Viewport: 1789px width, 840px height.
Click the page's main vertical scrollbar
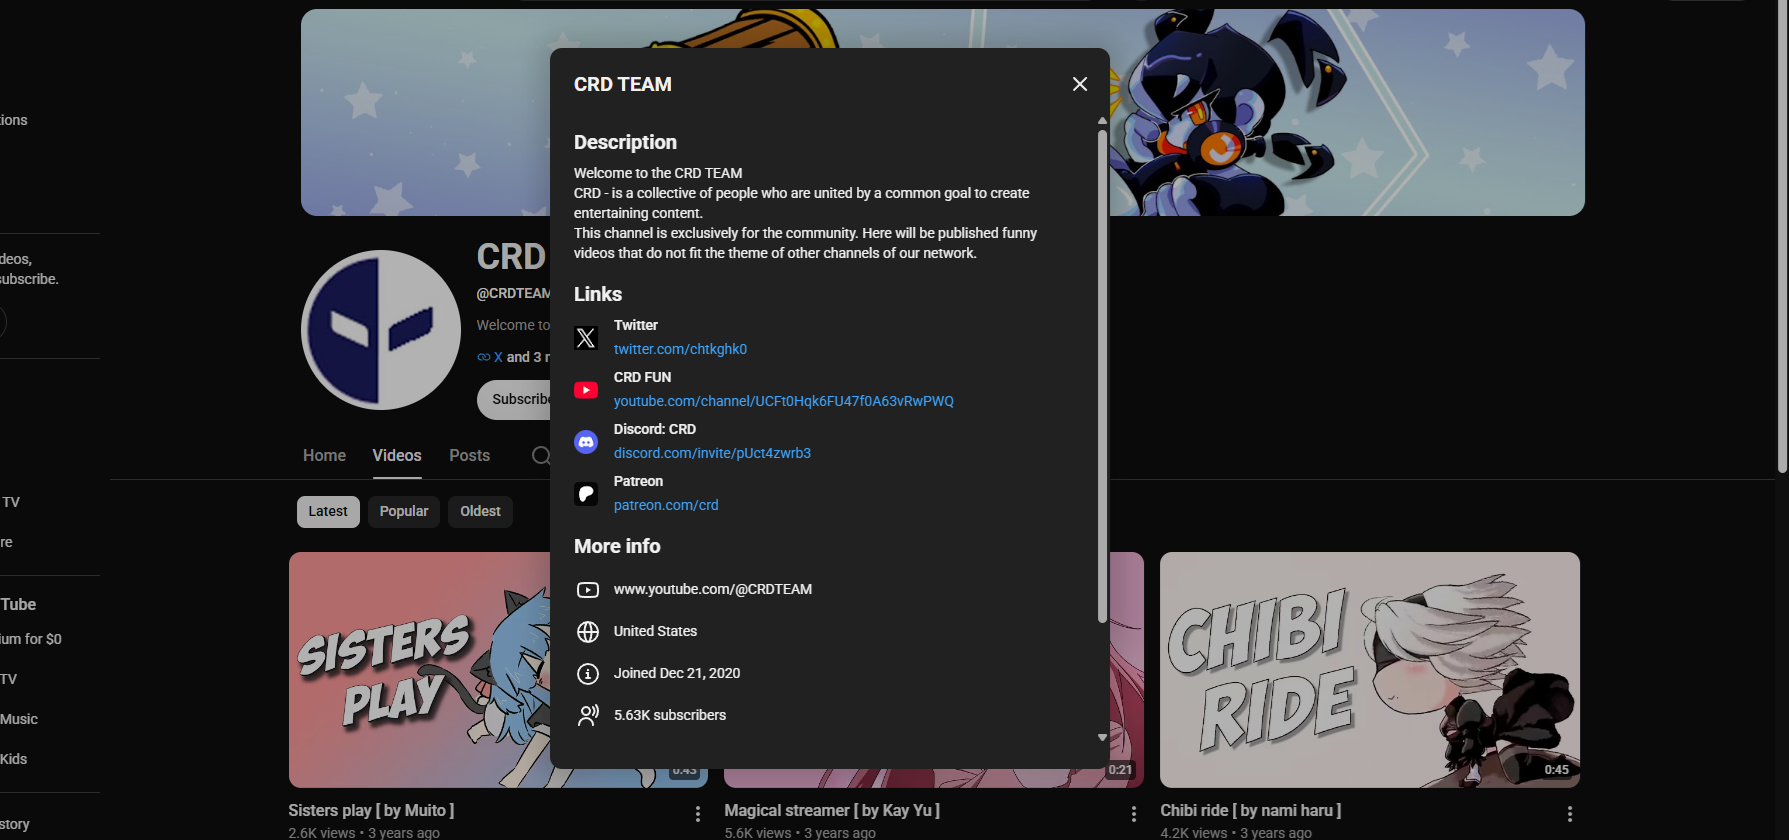pyautogui.click(x=1782, y=236)
